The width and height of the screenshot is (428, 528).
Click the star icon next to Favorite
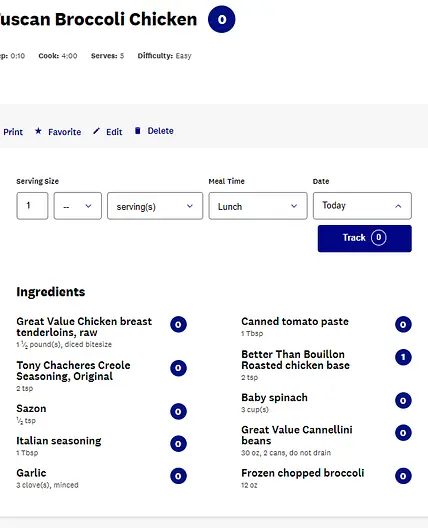(x=38, y=131)
